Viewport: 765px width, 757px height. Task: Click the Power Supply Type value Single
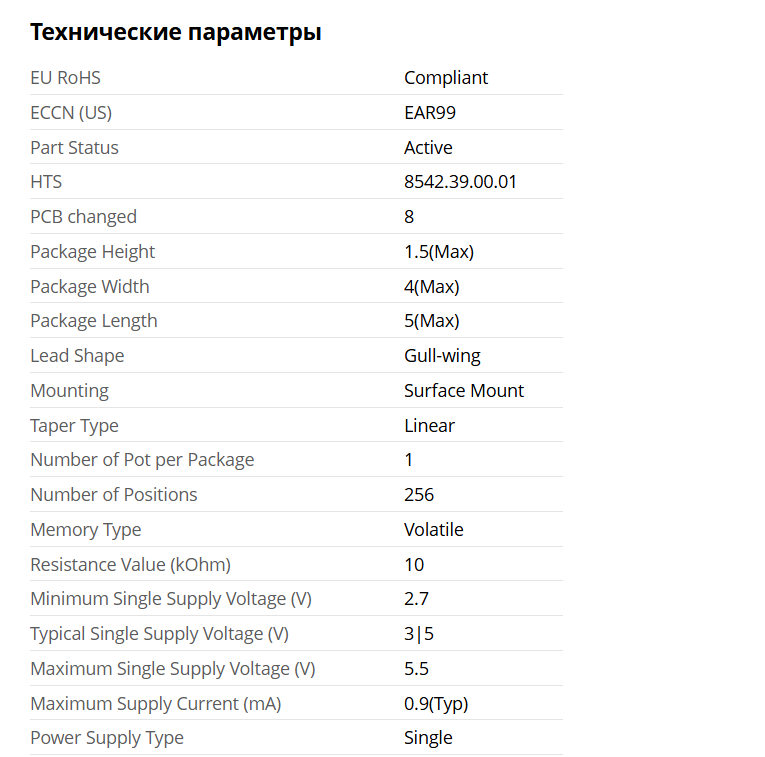pos(428,738)
